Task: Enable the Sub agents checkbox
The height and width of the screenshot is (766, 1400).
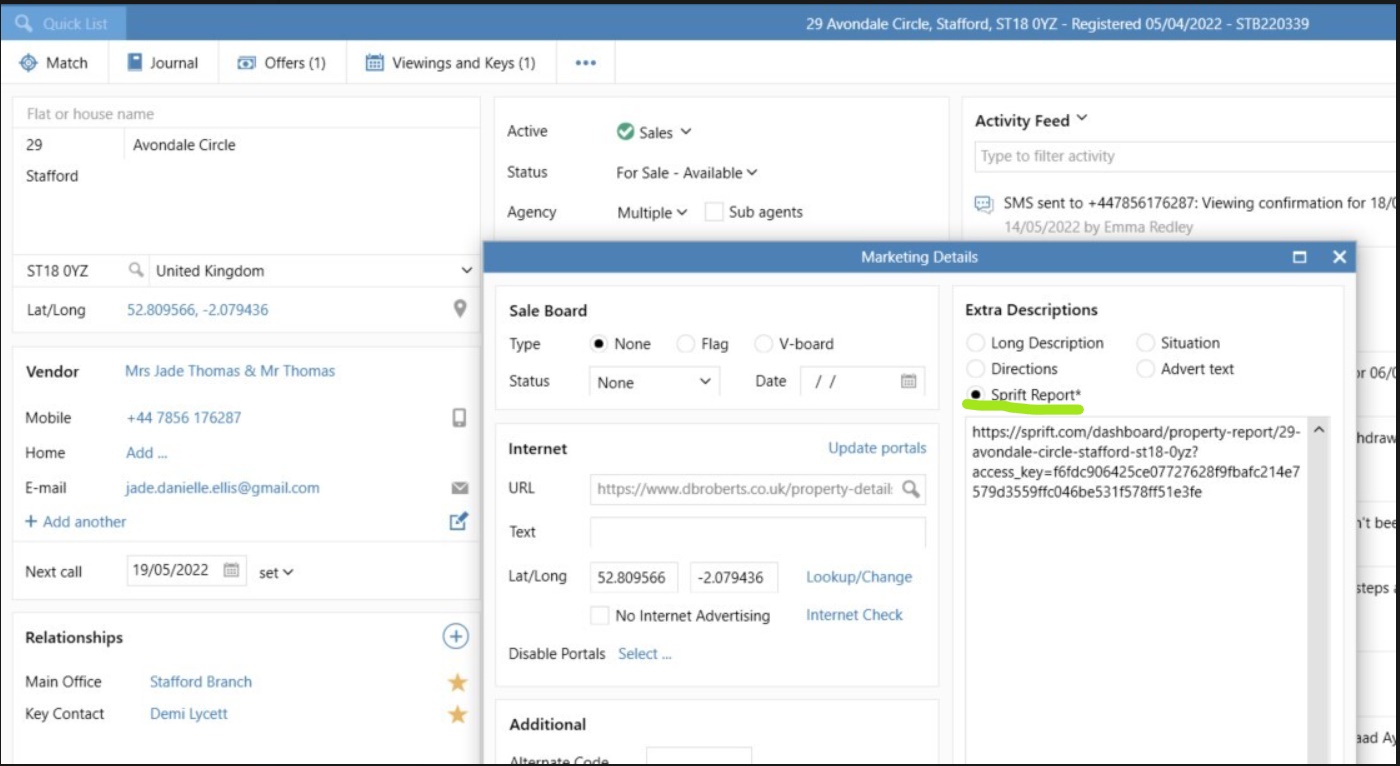Action: point(713,212)
